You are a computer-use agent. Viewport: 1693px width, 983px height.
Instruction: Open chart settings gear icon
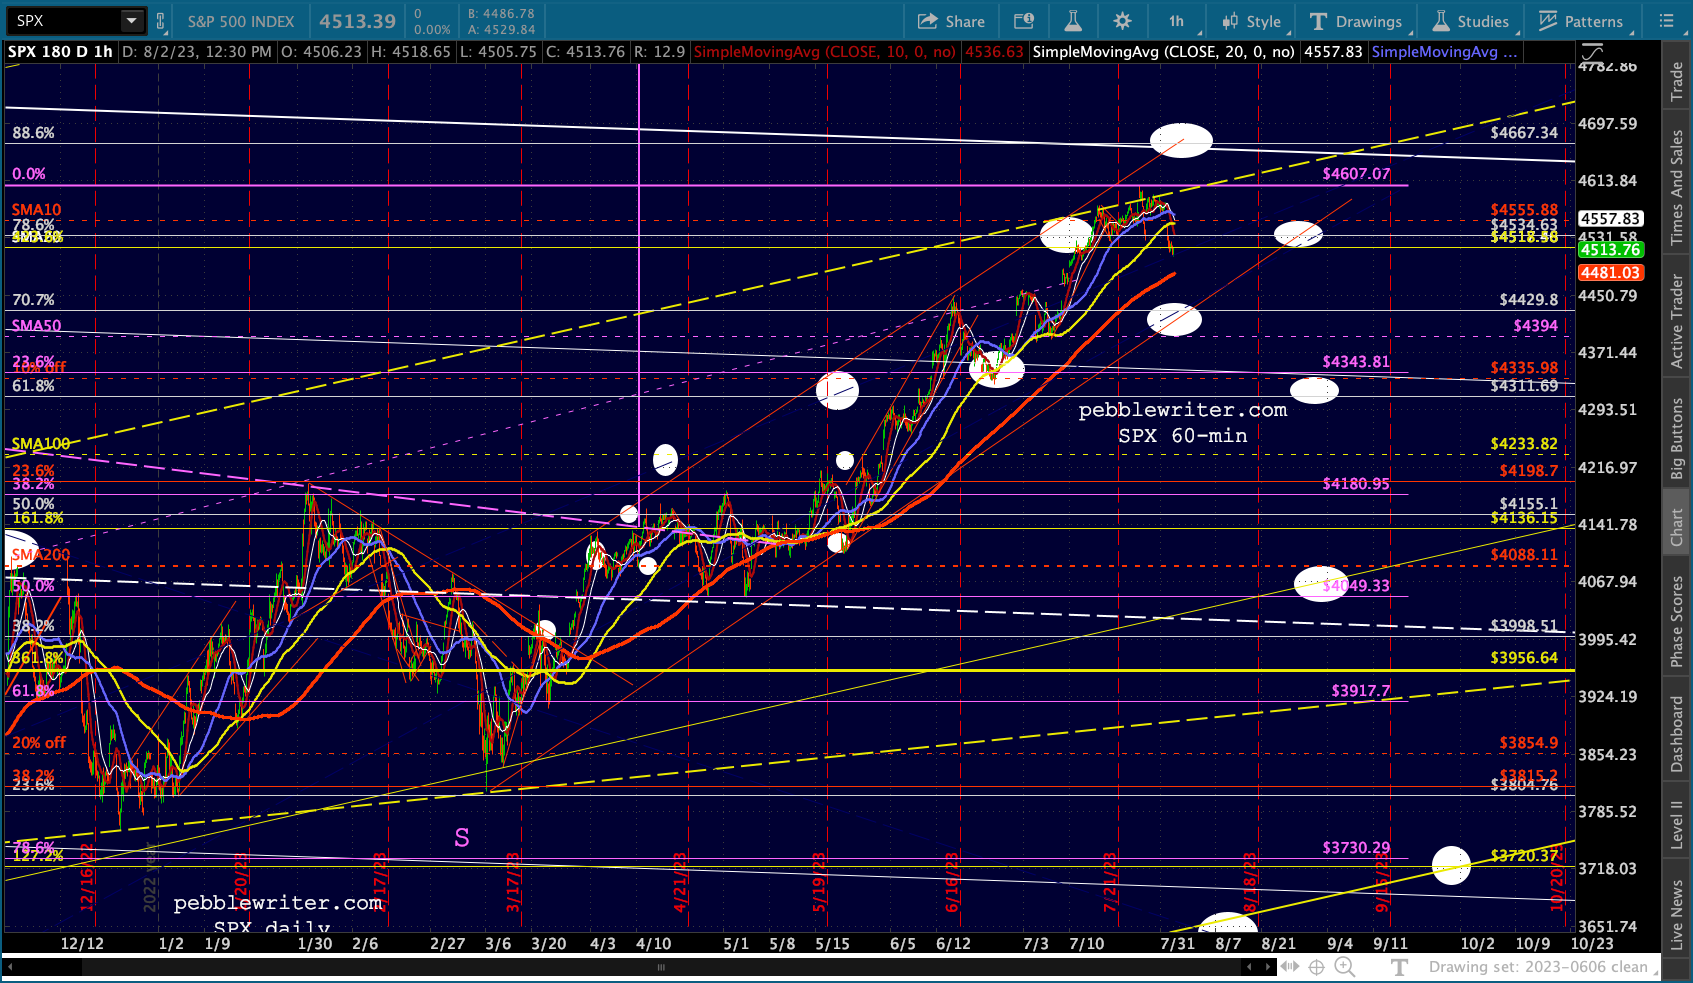coord(1122,21)
